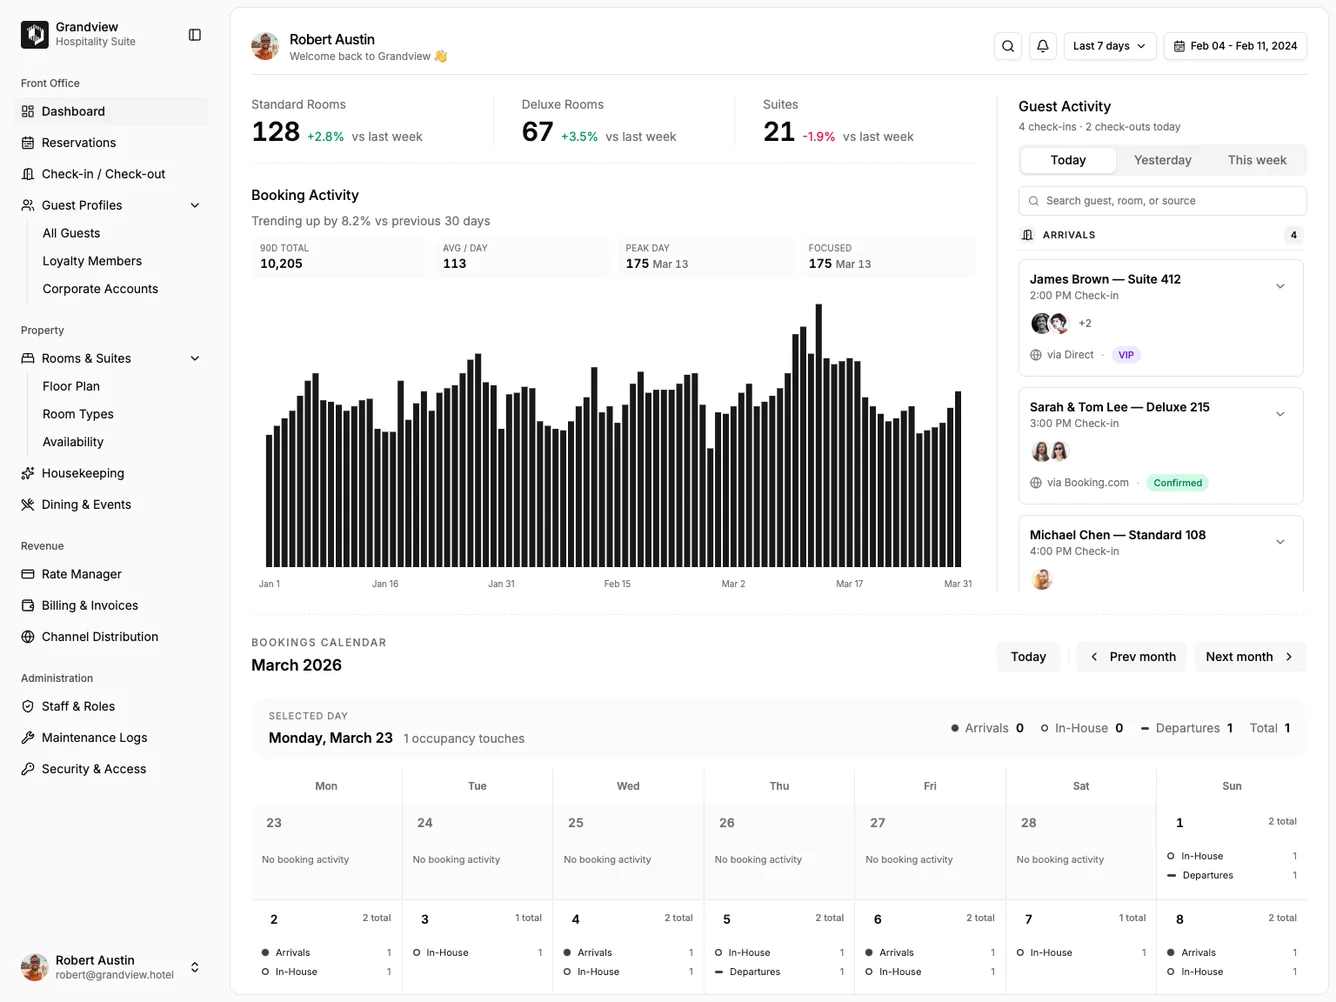
Task: Open Security & Access settings
Action: coord(92,768)
